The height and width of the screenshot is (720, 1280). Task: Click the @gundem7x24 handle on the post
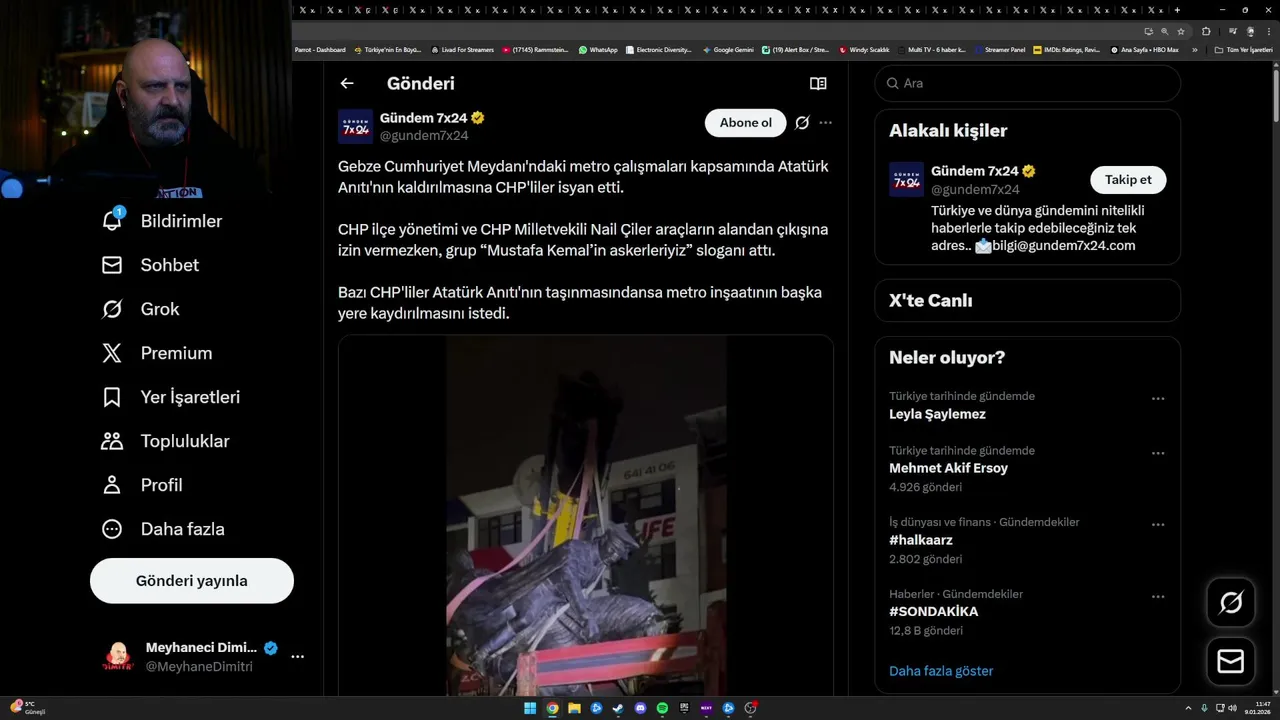424,136
